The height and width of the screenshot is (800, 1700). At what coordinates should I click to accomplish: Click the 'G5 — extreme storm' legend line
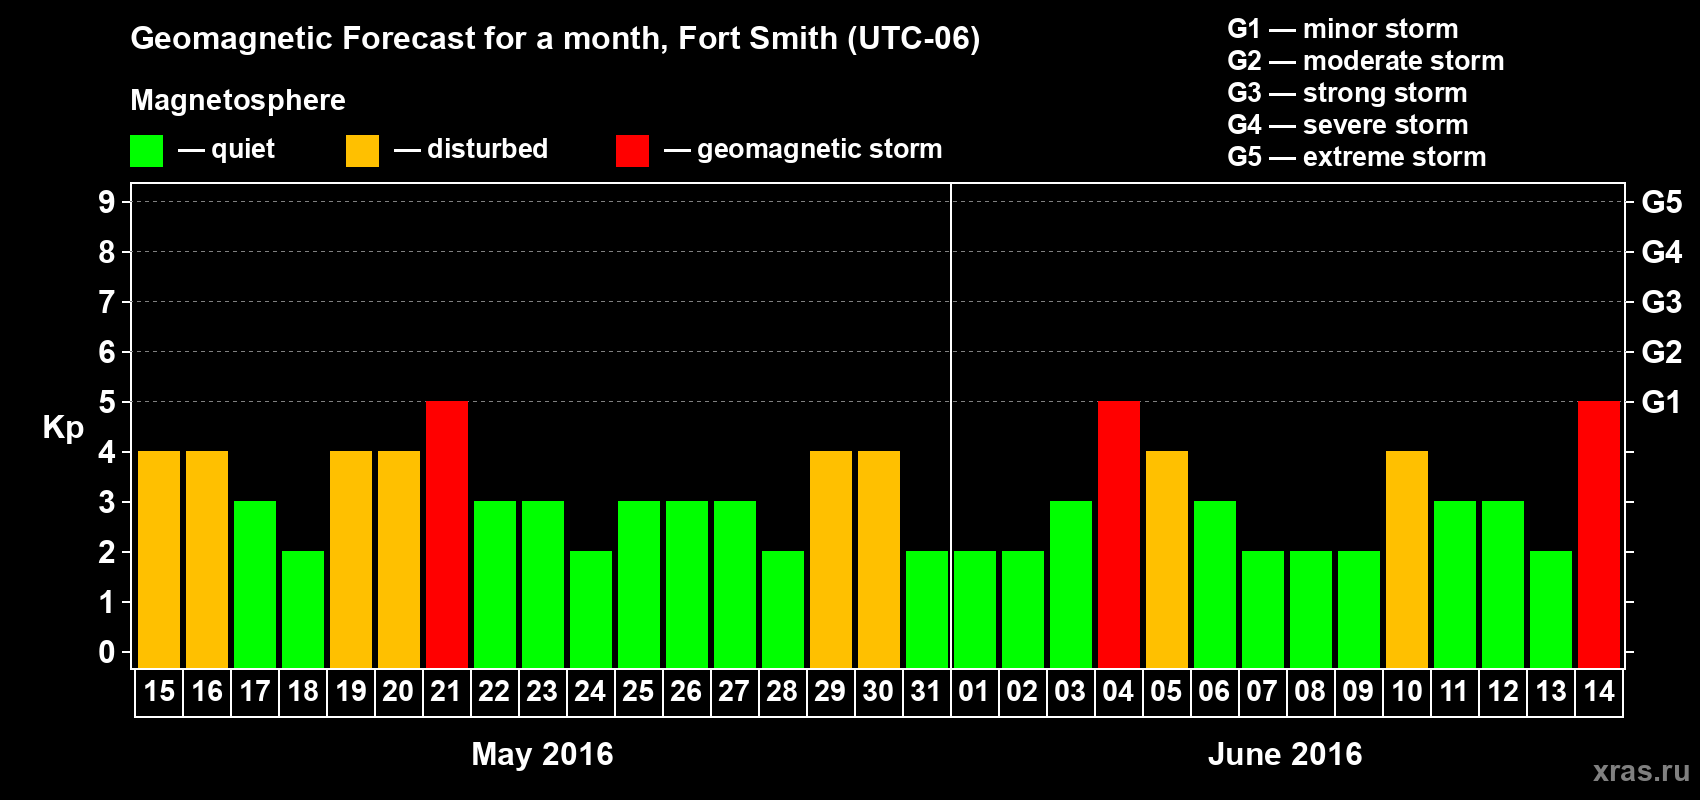pos(1357,157)
